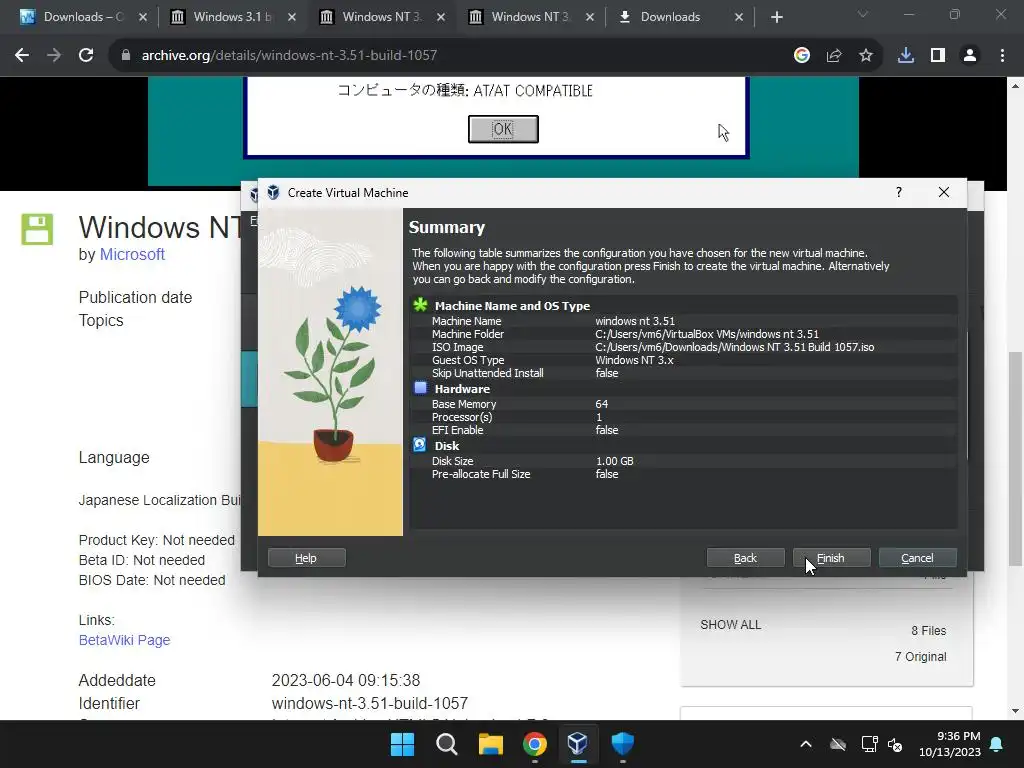Close the last Downloads browser tab

click(x=739, y=18)
